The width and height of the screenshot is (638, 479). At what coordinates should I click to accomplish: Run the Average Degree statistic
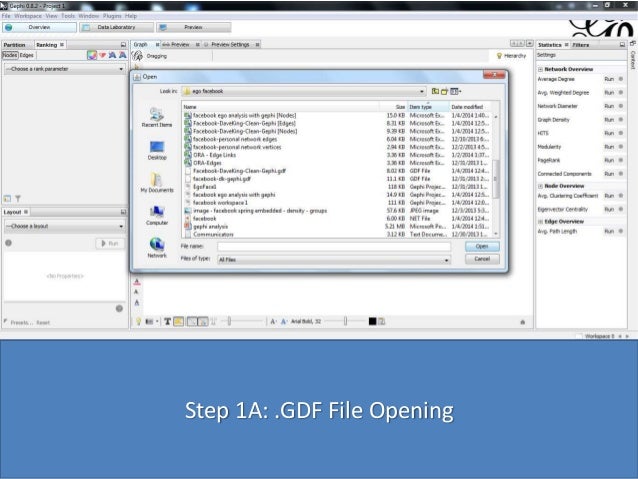coord(609,79)
